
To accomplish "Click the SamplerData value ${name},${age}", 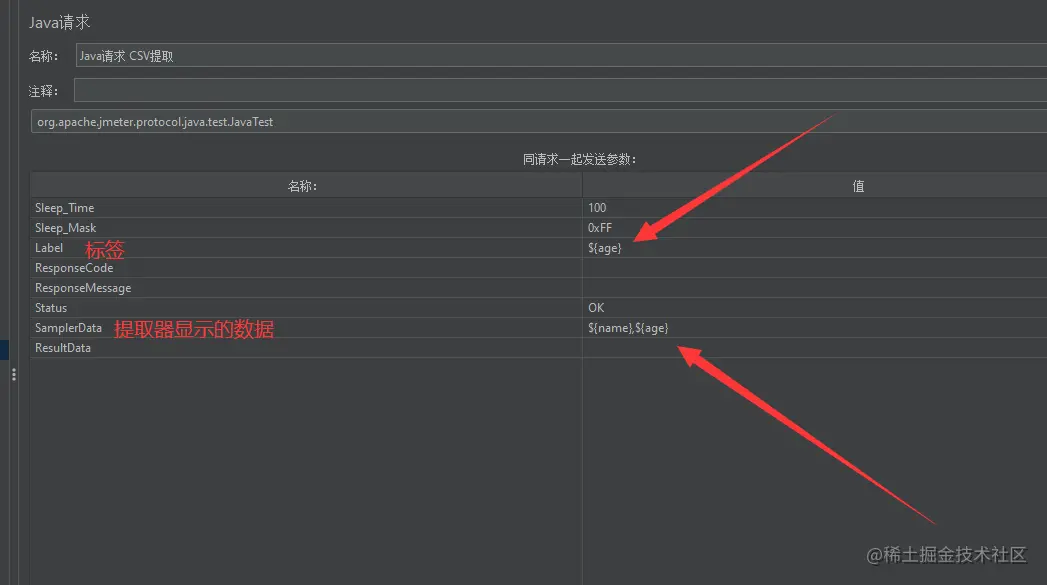I will (815, 328).
